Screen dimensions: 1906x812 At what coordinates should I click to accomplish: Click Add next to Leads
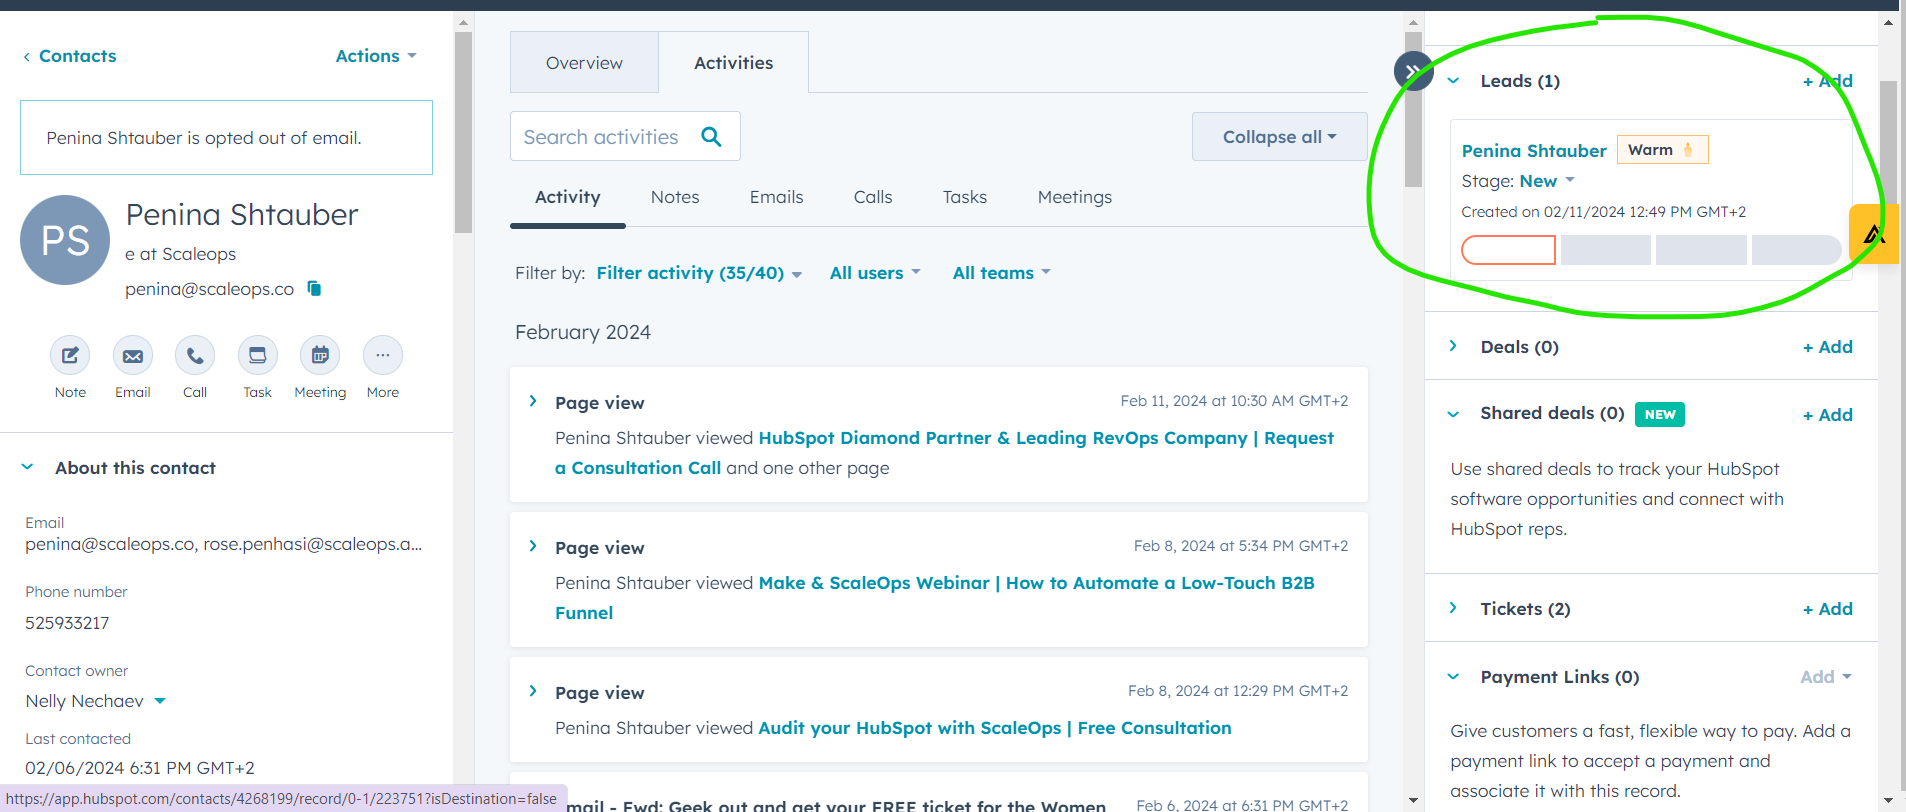coord(1828,81)
